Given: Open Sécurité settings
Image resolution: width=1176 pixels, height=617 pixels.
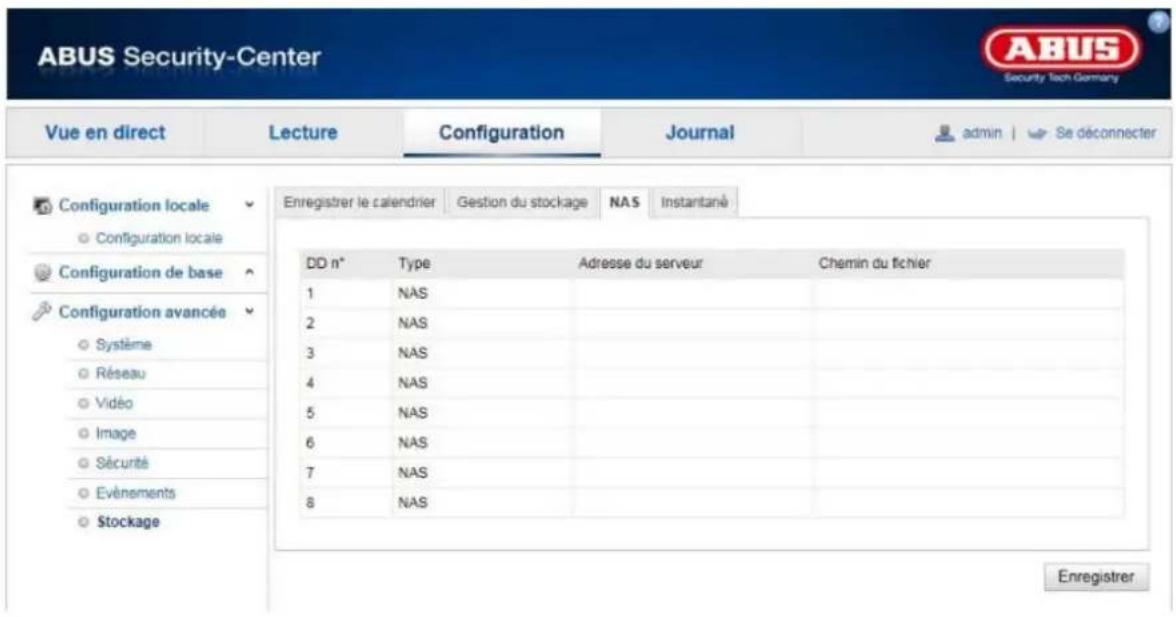Looking at the screenshot, I should [x=122, y=463].
